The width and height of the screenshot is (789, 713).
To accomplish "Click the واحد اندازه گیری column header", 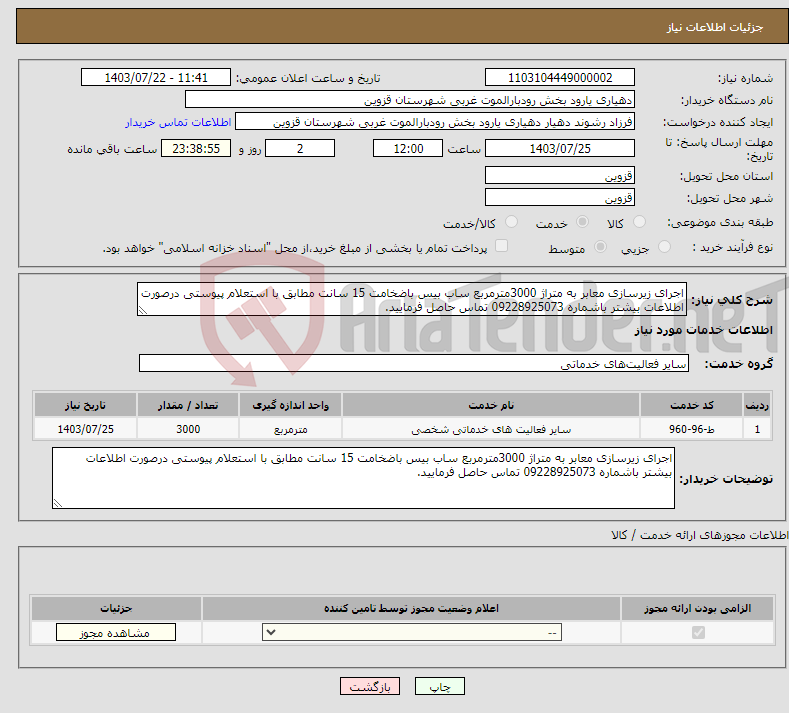I will [x=290, y=405].
